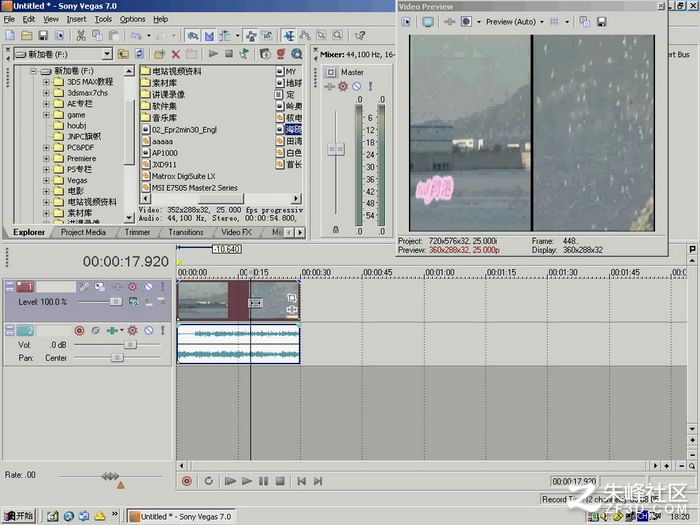This screenshot has height=525, width=700.
Task: Mute video track 1
Action: pos(149,287)
